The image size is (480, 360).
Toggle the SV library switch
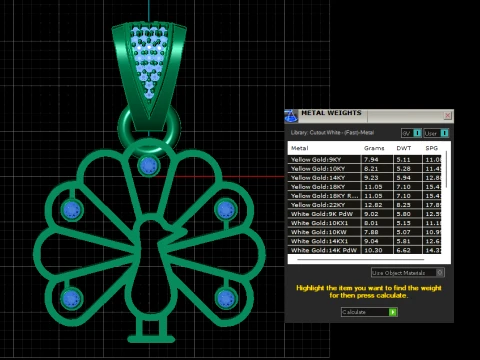pos(412,133)
